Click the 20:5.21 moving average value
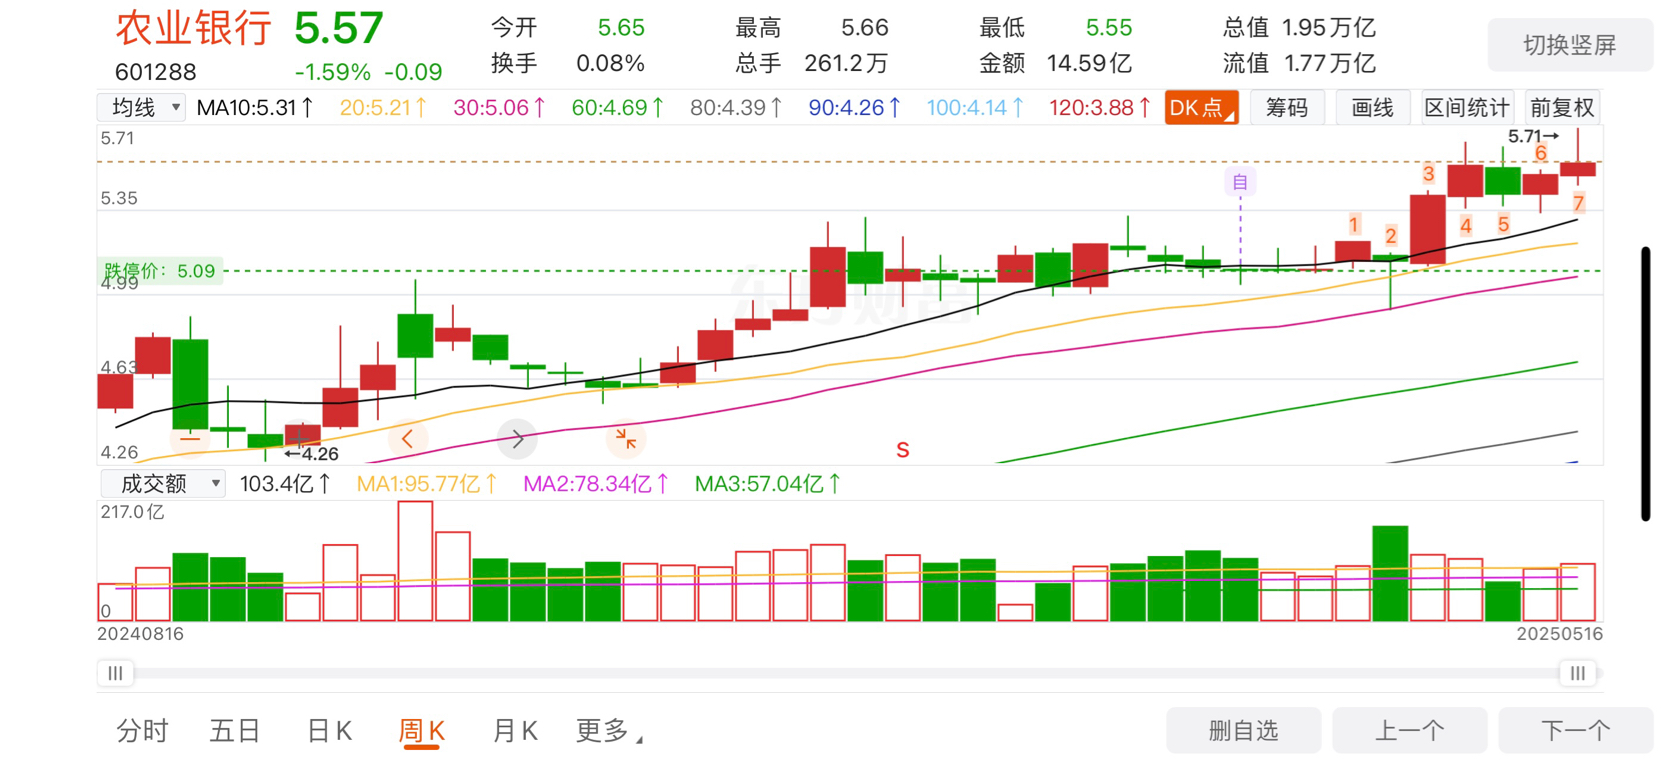 383,107
